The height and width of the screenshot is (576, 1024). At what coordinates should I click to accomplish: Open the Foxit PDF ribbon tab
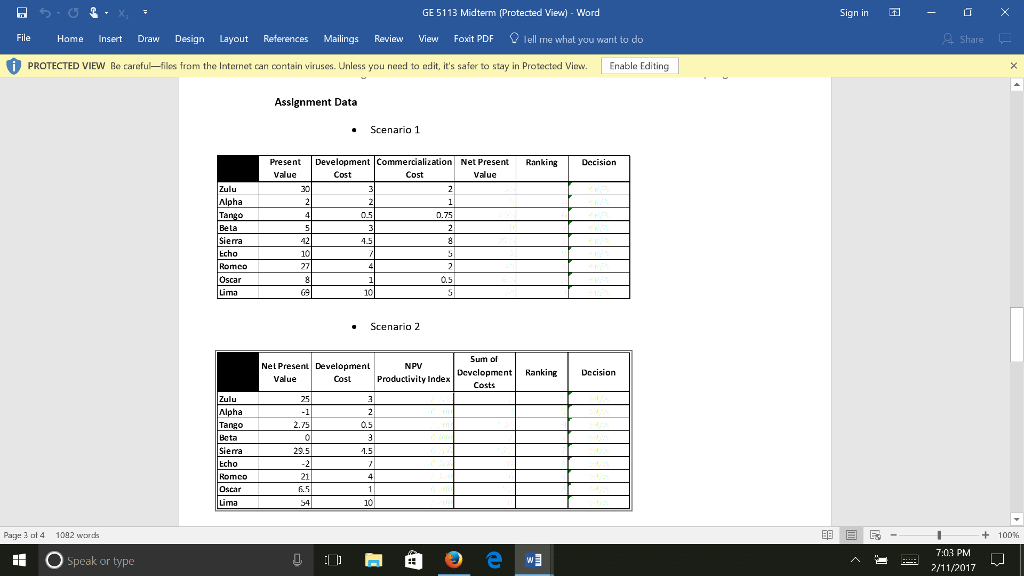472,39
